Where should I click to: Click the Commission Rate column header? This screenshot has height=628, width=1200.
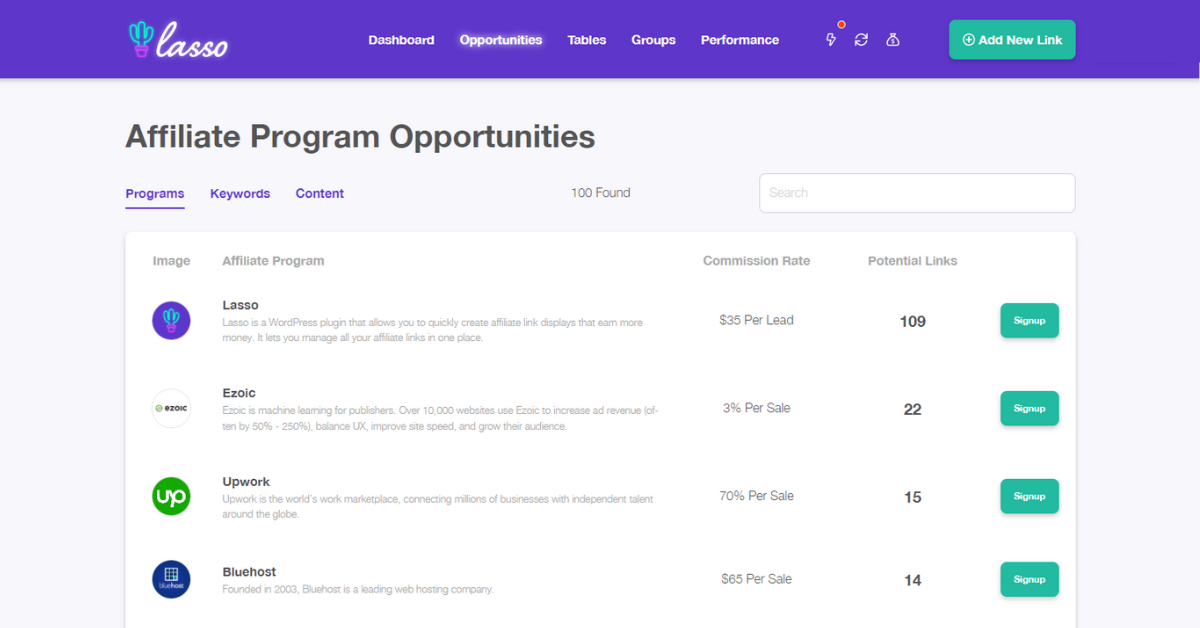coord(756,261)
